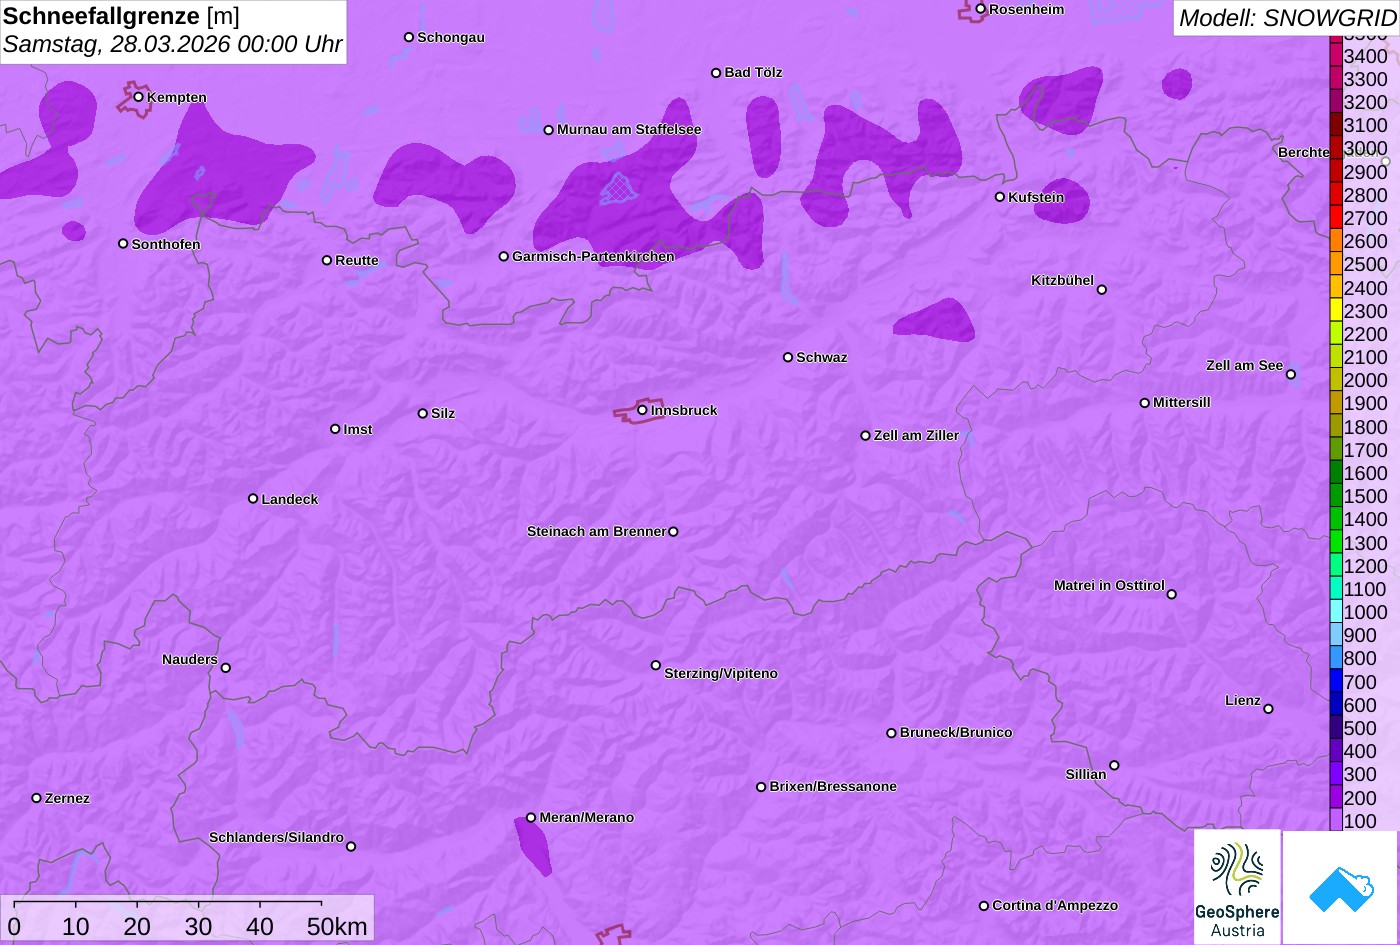Select the "Sonthofen" label

tap(166, 244)
